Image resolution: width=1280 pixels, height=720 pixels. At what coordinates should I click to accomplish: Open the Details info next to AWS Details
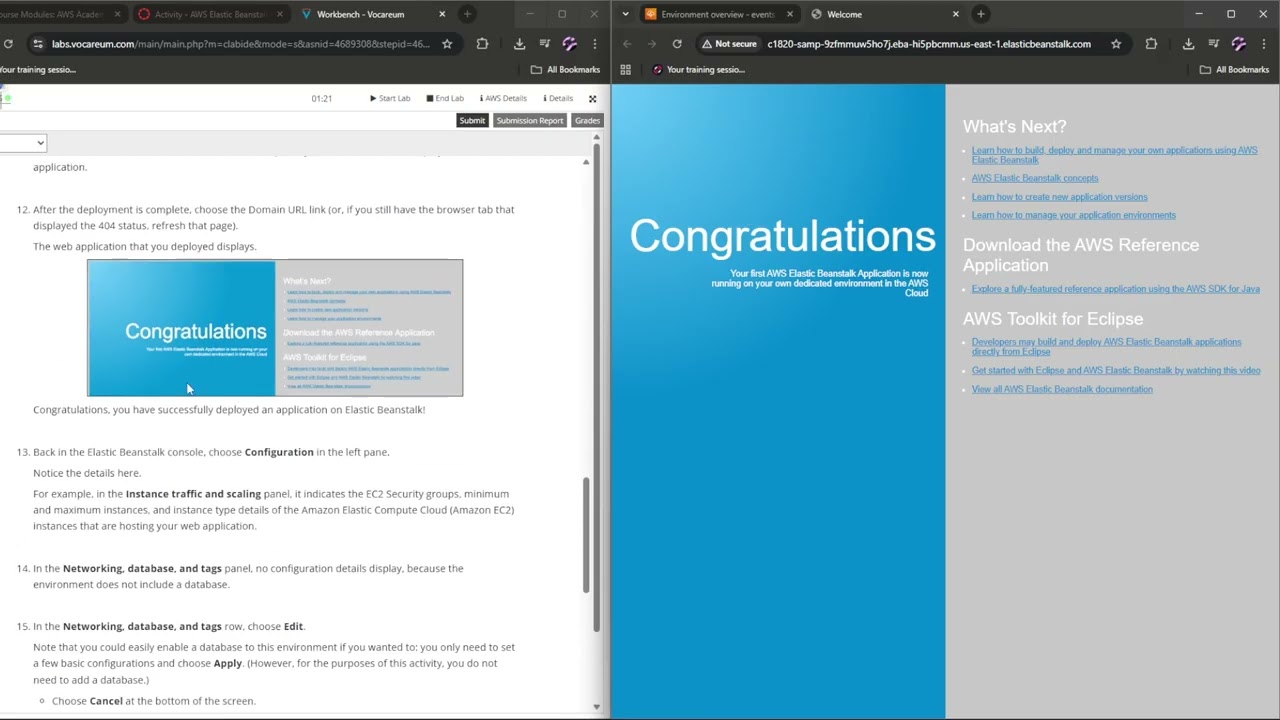558,98
